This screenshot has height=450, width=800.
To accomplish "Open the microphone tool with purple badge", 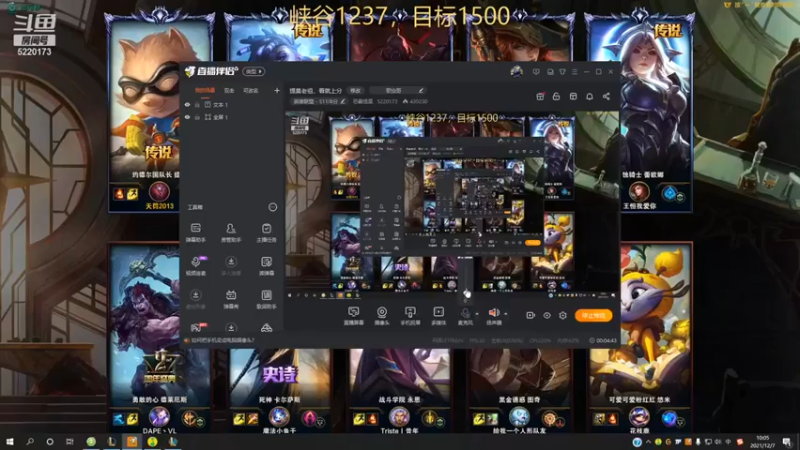I will coord(195,265).
